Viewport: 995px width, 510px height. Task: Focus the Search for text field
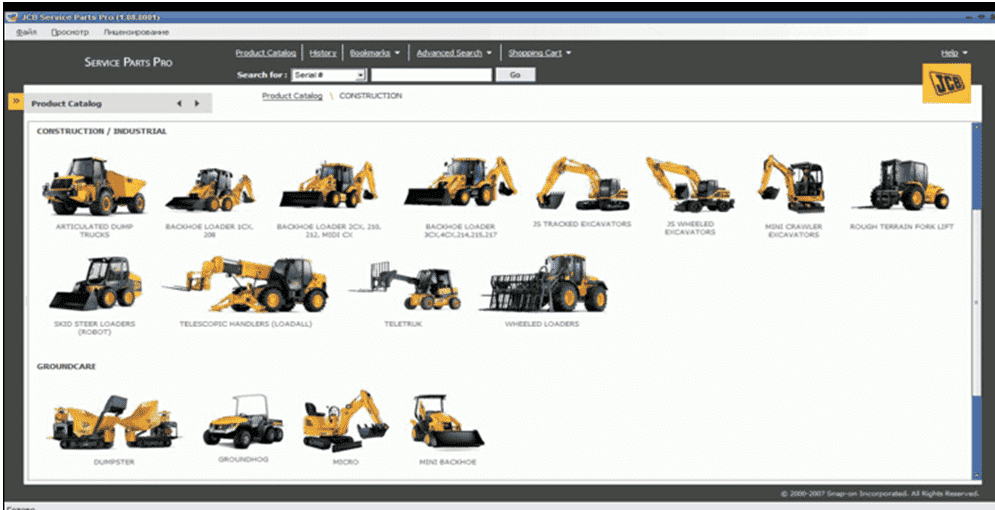coord(431,75)
